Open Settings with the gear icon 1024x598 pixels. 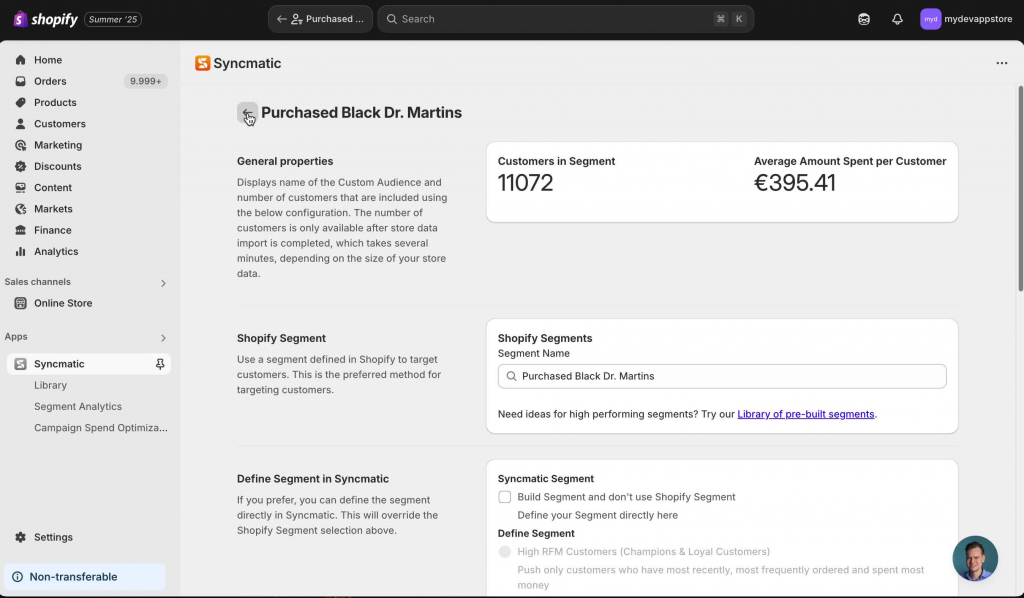pos(21,537)
